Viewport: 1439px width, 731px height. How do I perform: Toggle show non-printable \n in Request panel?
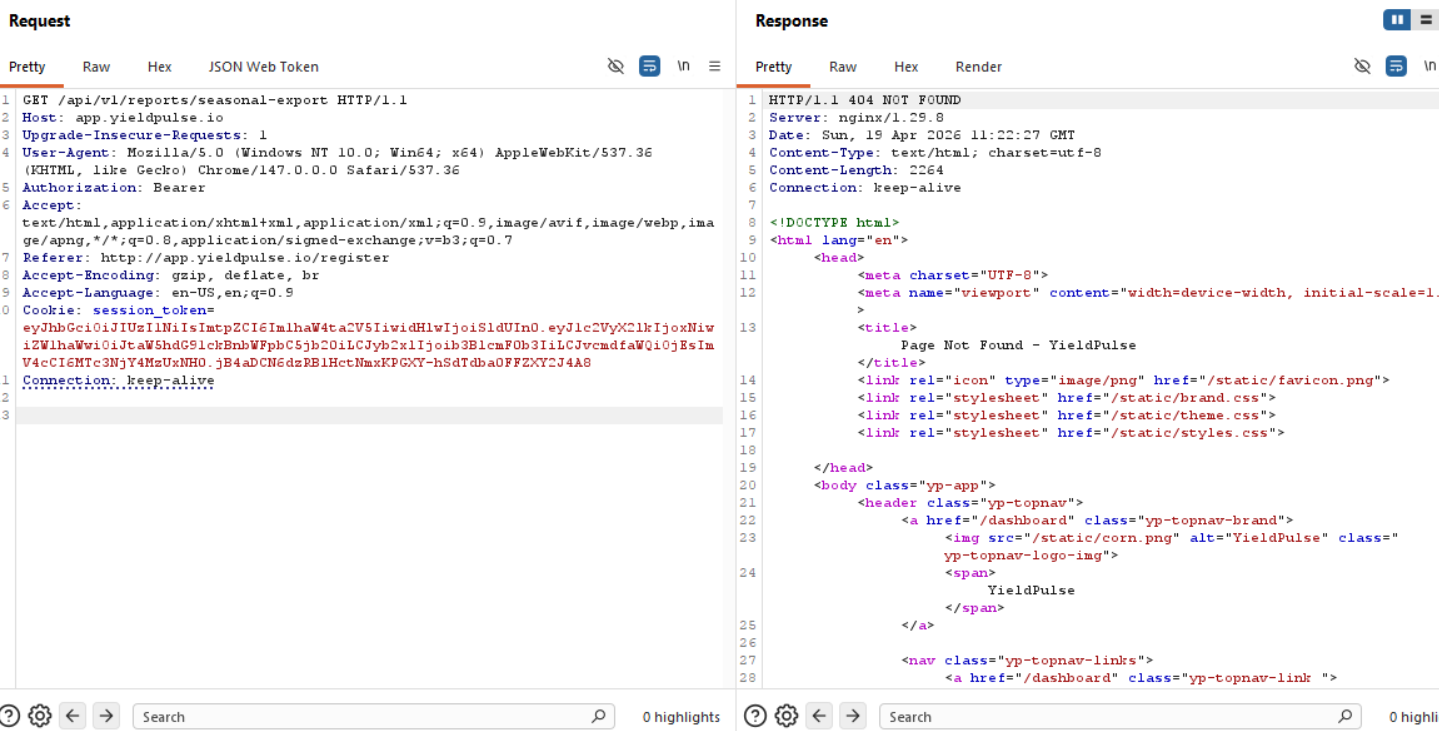tap(683, 66)
